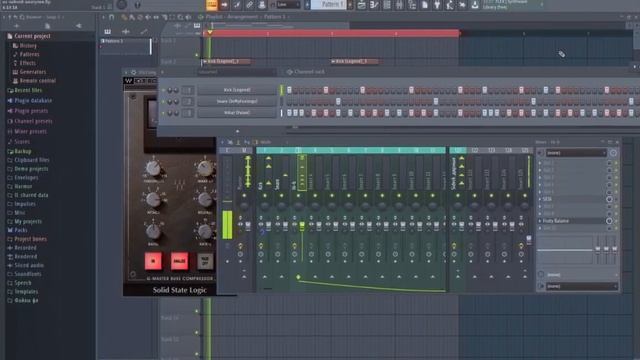640x360 pixels.
Task: Click the Kick (Legend) channel button
Action: coord(237,90)
